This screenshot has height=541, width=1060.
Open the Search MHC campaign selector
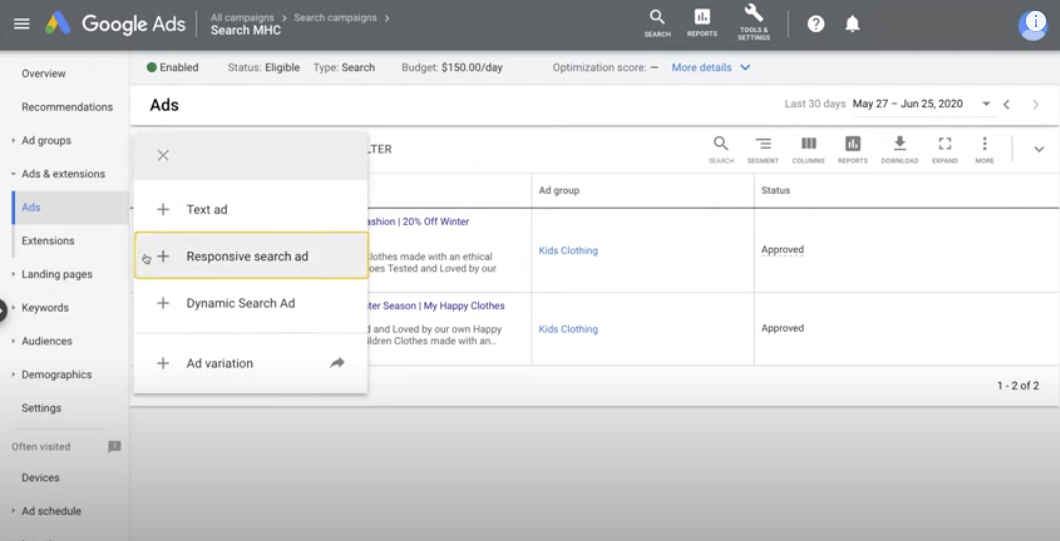pos(245,30)
